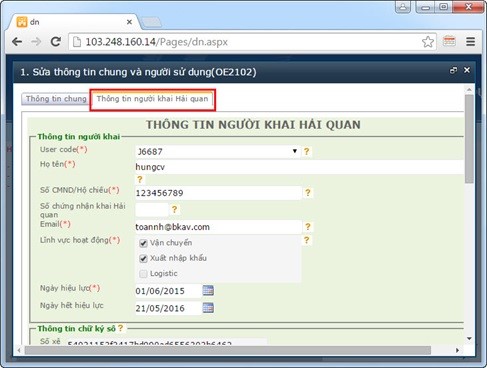Reload the page in browser
Viewport: 487px width, 368px height.
point(56,42)
